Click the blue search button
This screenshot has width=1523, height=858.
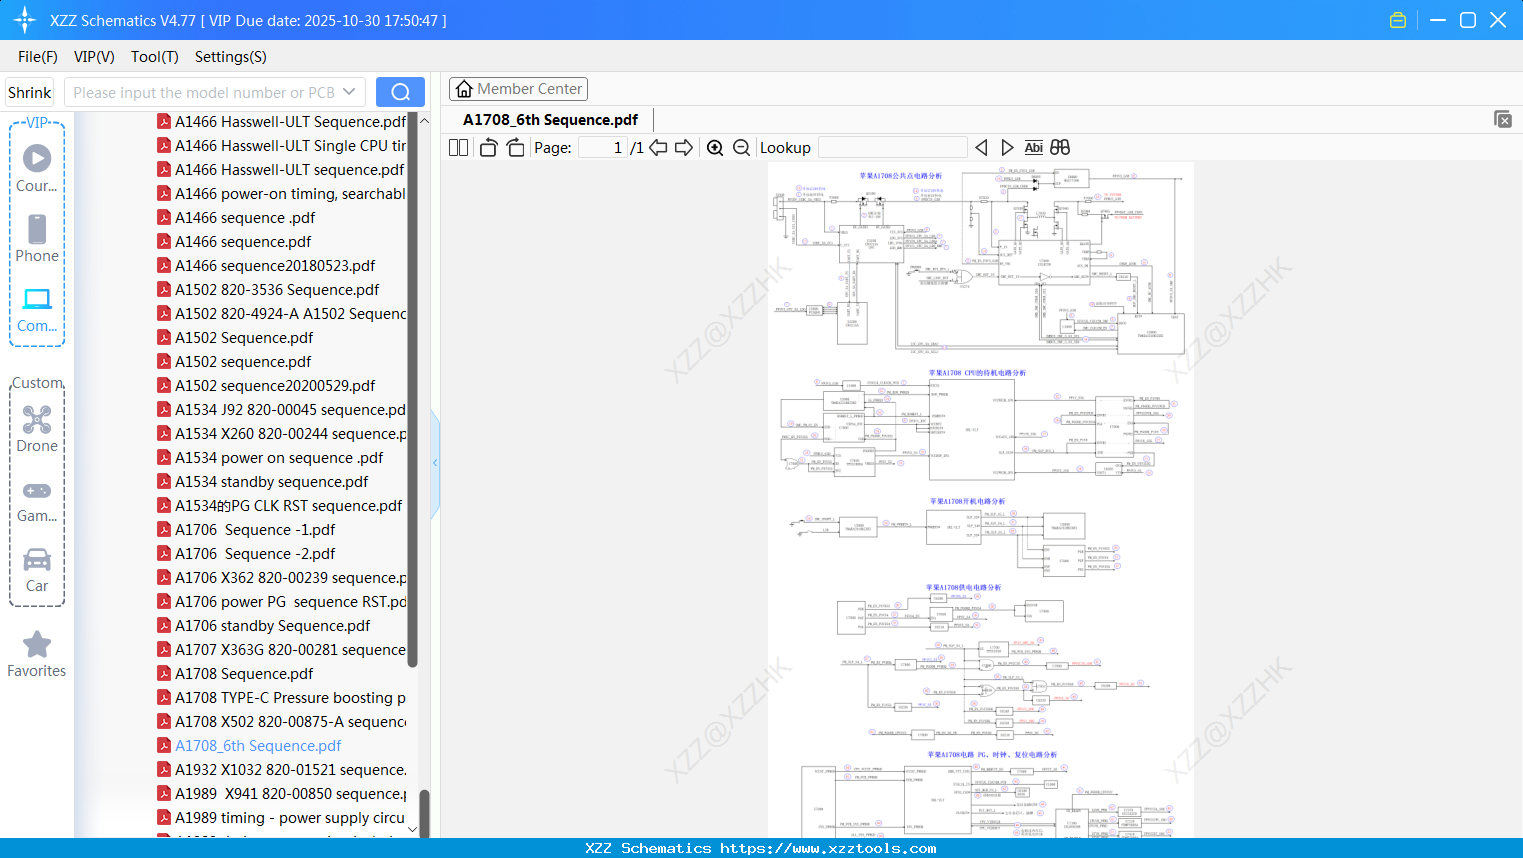[400, 92]
